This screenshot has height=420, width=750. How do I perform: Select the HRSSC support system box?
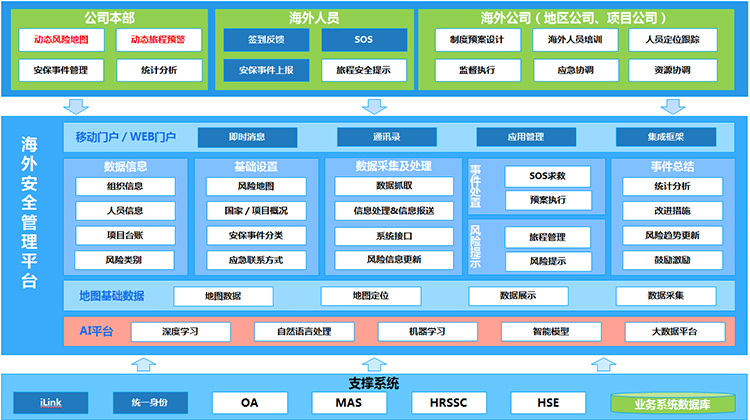coord(448,403)
